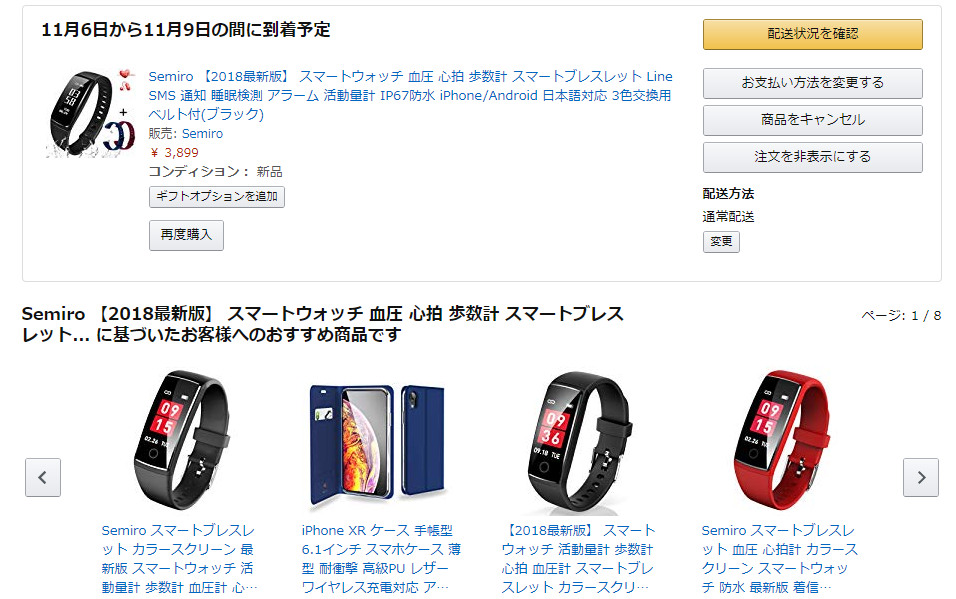Image resolution: width=956 pixels, height=599 pixels.
Task: Click 配送状況を確認 button
Action: click(x=813, y=34)
